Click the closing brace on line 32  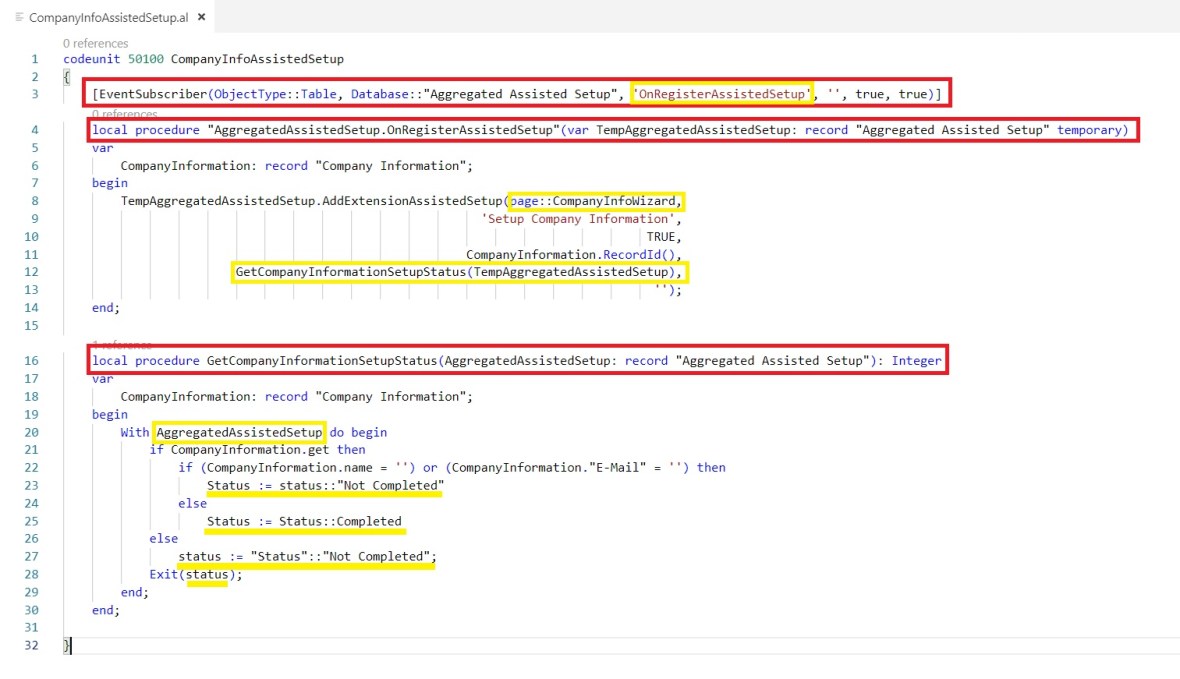pyautogui.click(x=67, y=646)
